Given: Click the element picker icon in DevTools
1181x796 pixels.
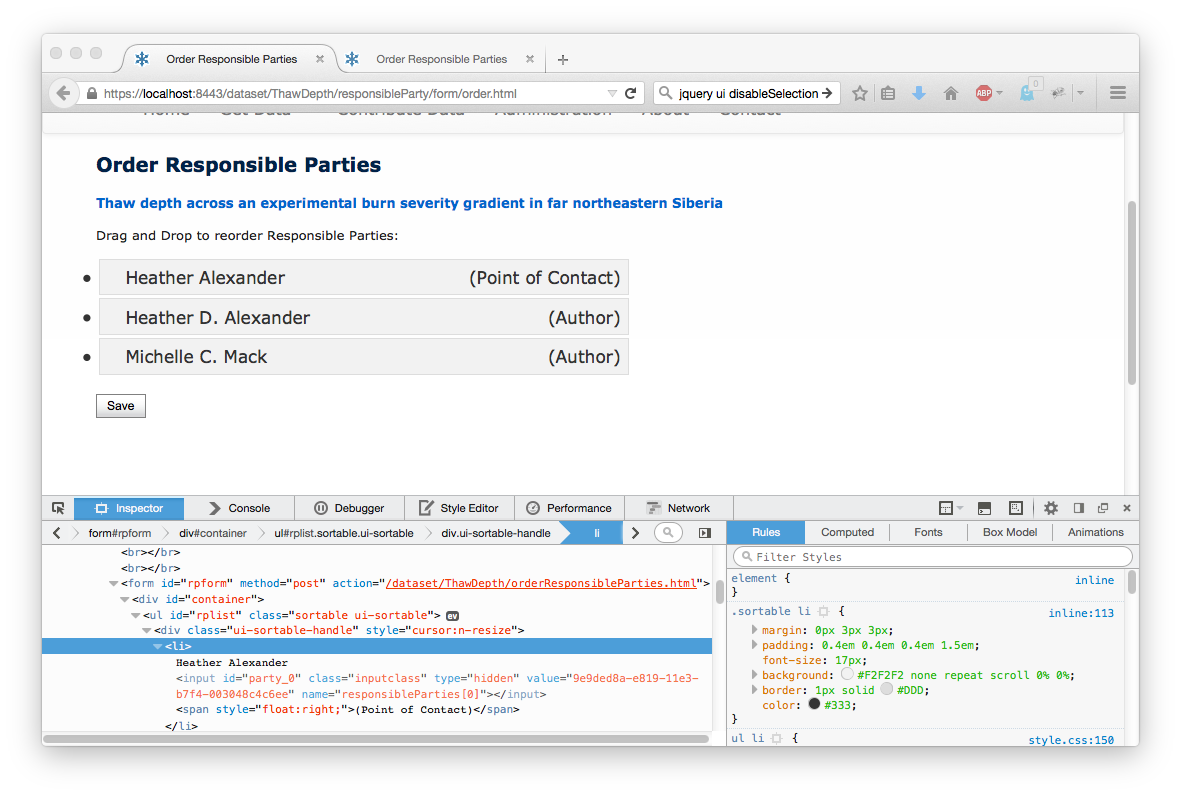Looking at the screenshot, I should 58,508.
